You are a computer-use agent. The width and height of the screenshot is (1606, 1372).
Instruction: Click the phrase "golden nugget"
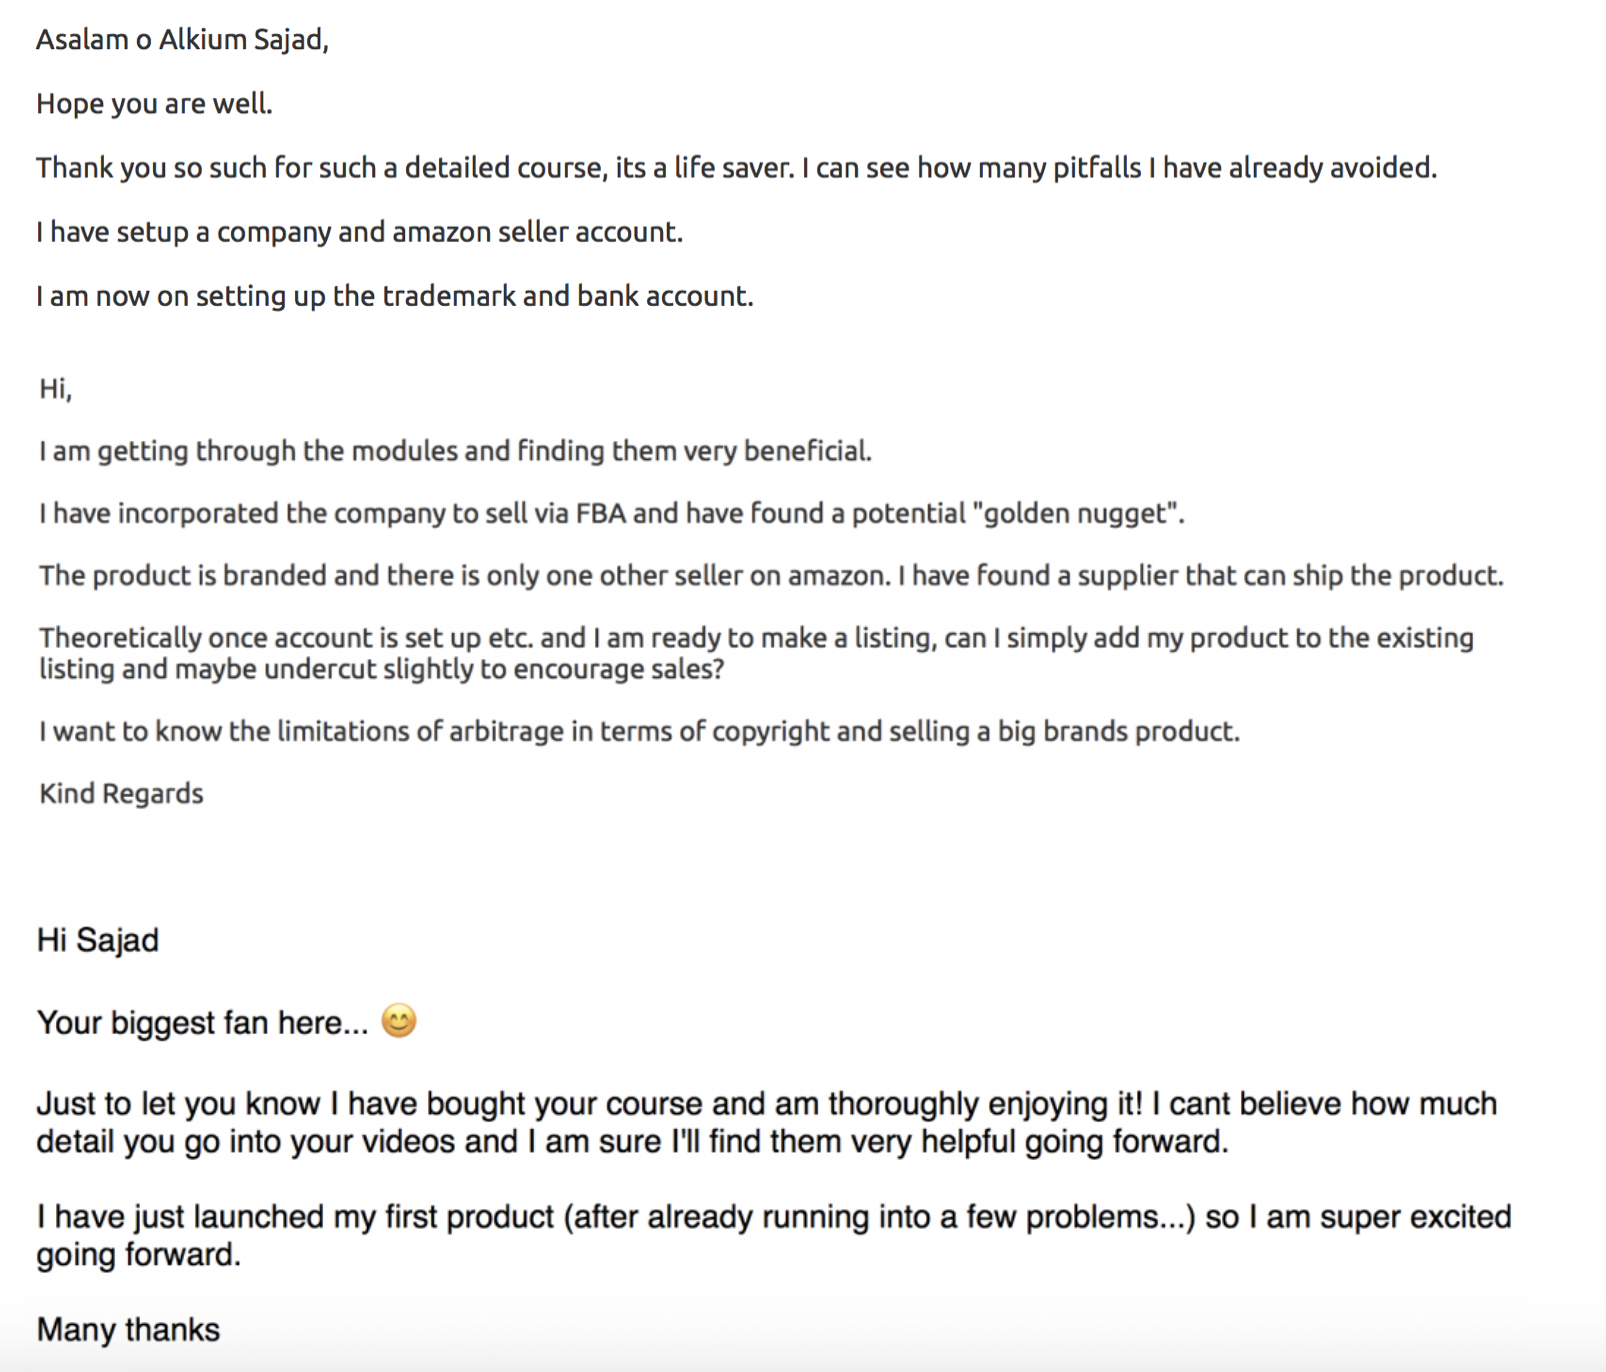[1074, 514]
